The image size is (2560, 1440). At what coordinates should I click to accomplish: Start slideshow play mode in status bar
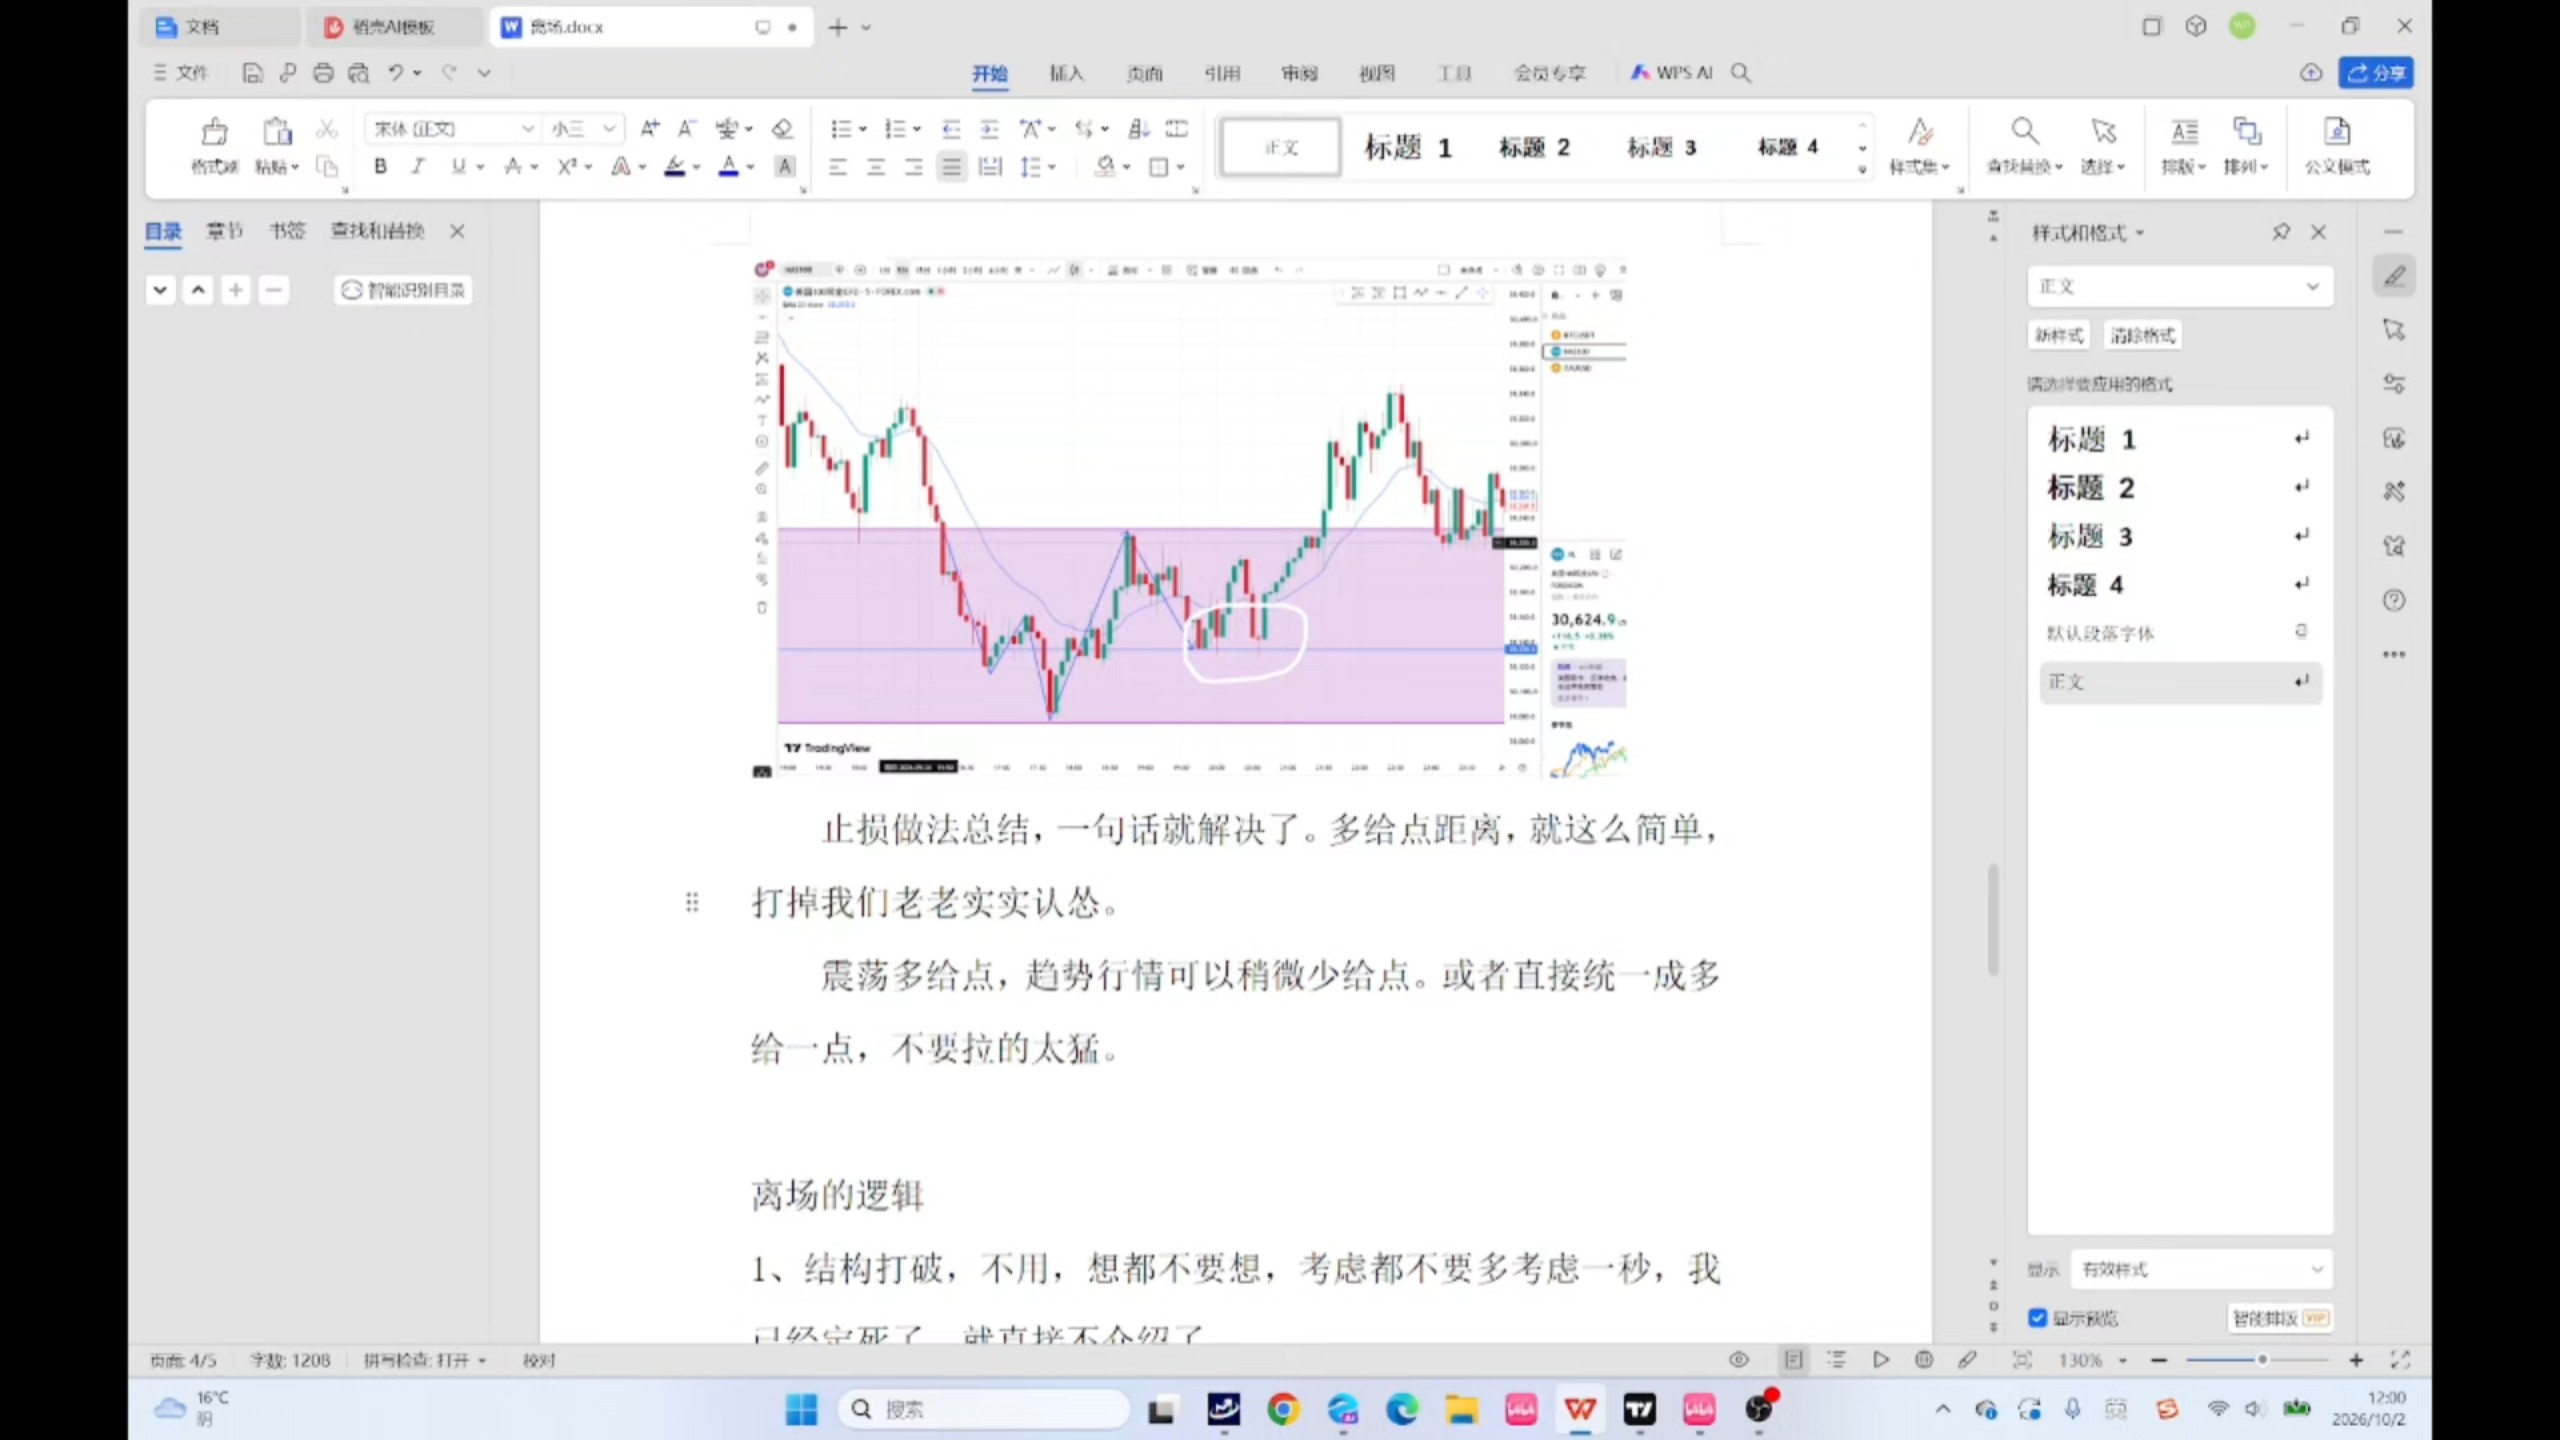coord(1881,1360)
